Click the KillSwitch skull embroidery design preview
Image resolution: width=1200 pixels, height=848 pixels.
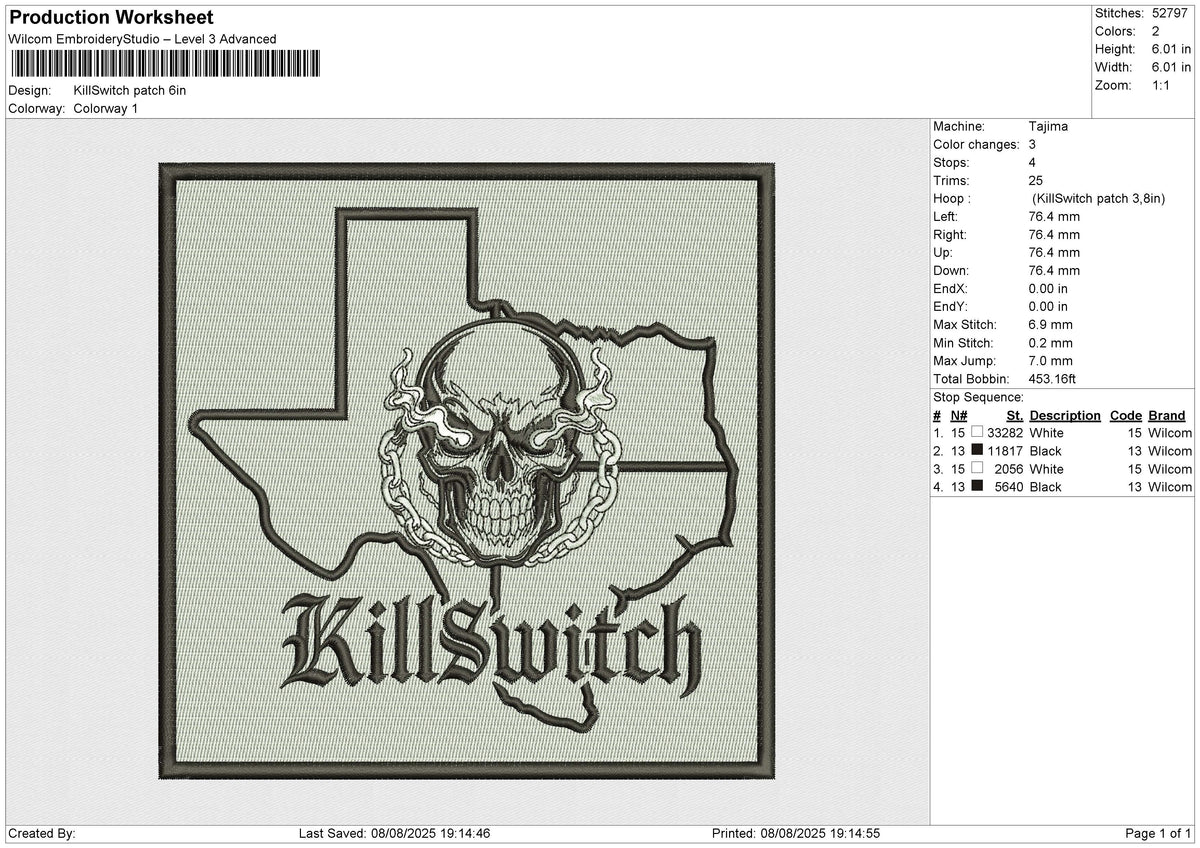[x=467, y=471]
